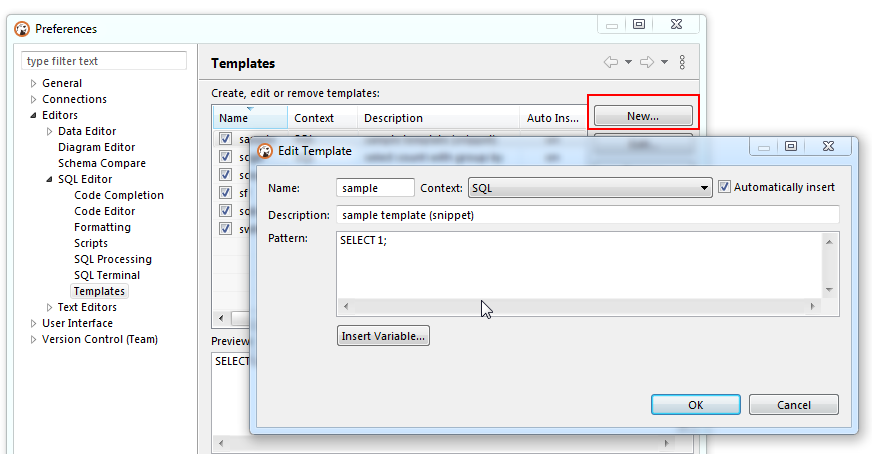Click into the Pattern text area

pyautogui.click(x=579, y=266)
